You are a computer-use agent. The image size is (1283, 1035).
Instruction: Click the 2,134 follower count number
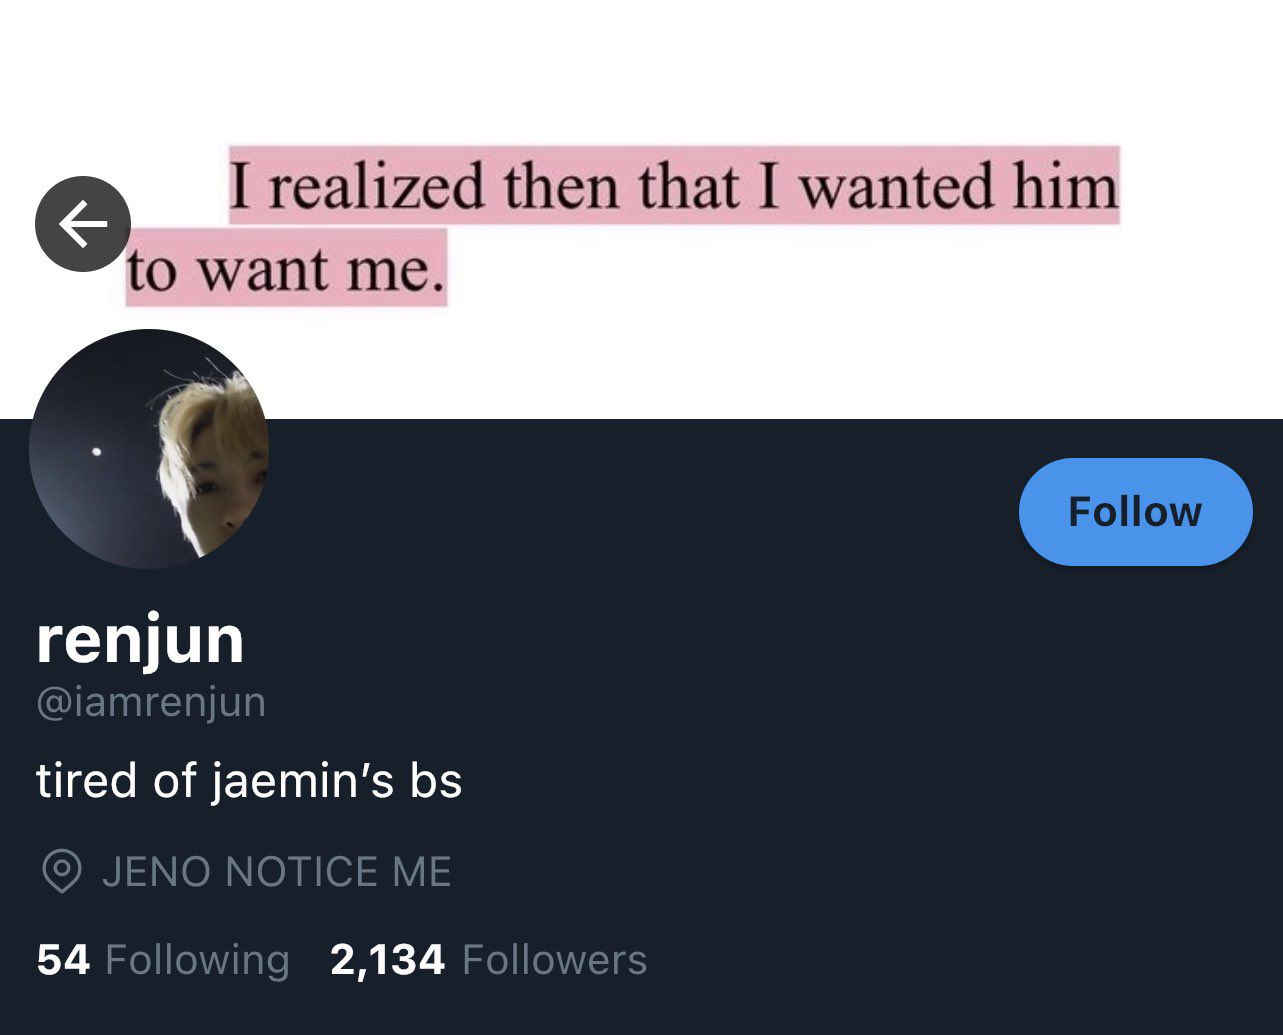387,960
